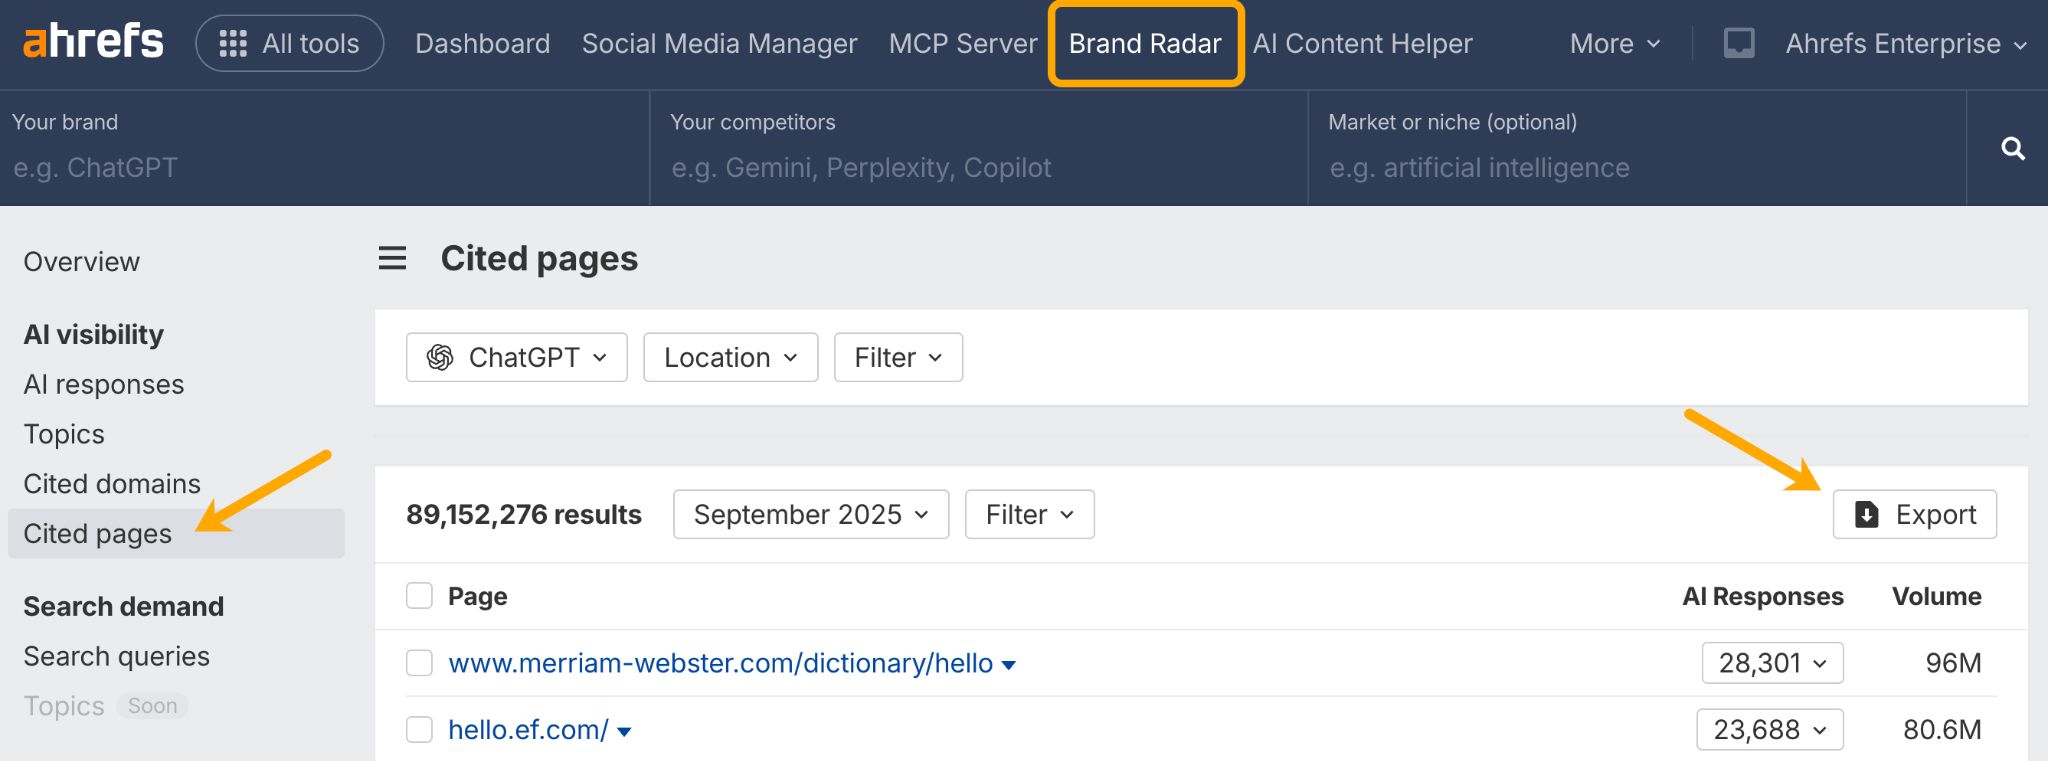Click the workspace monitor icon before Ahrefs Enterprise
Viewport: 2048px width, 761px height.
point(1740,43)
